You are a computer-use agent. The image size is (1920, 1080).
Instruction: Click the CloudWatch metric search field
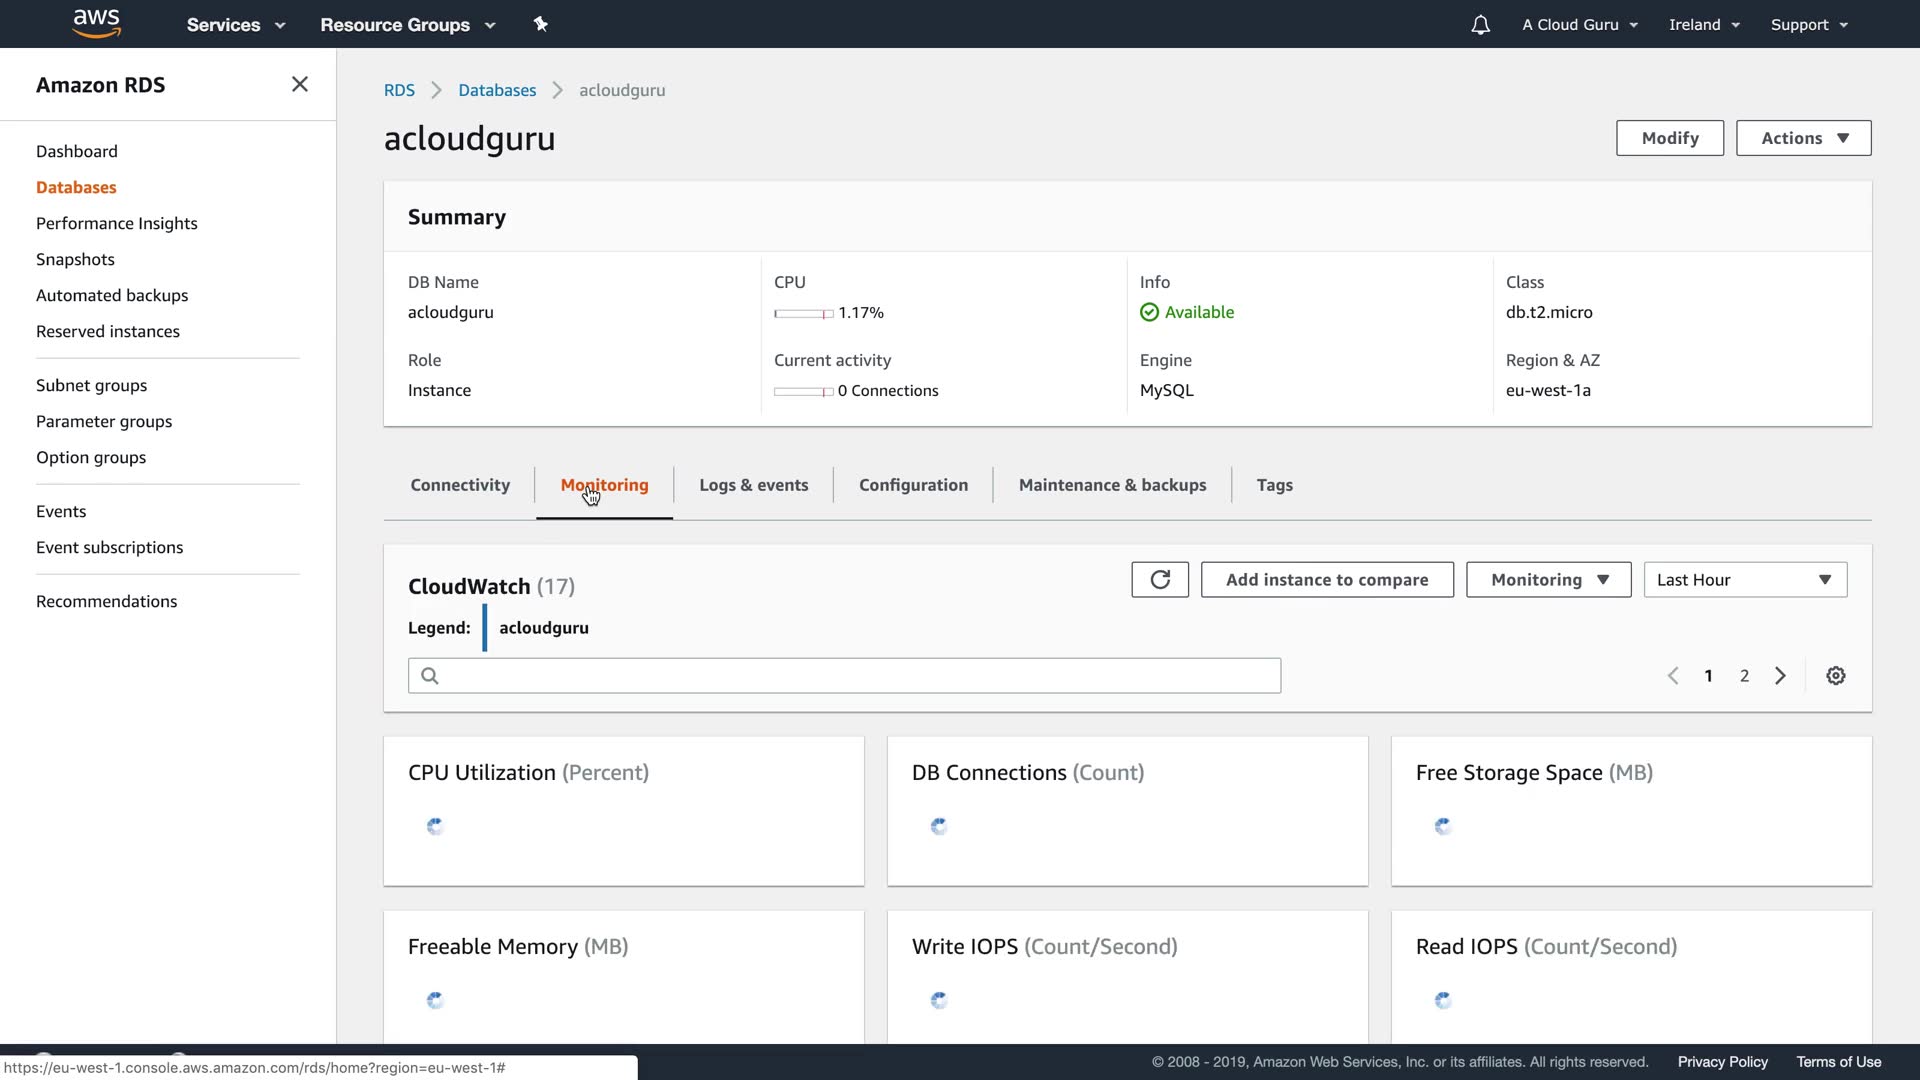pyautogui.click(x=844, y=676)
